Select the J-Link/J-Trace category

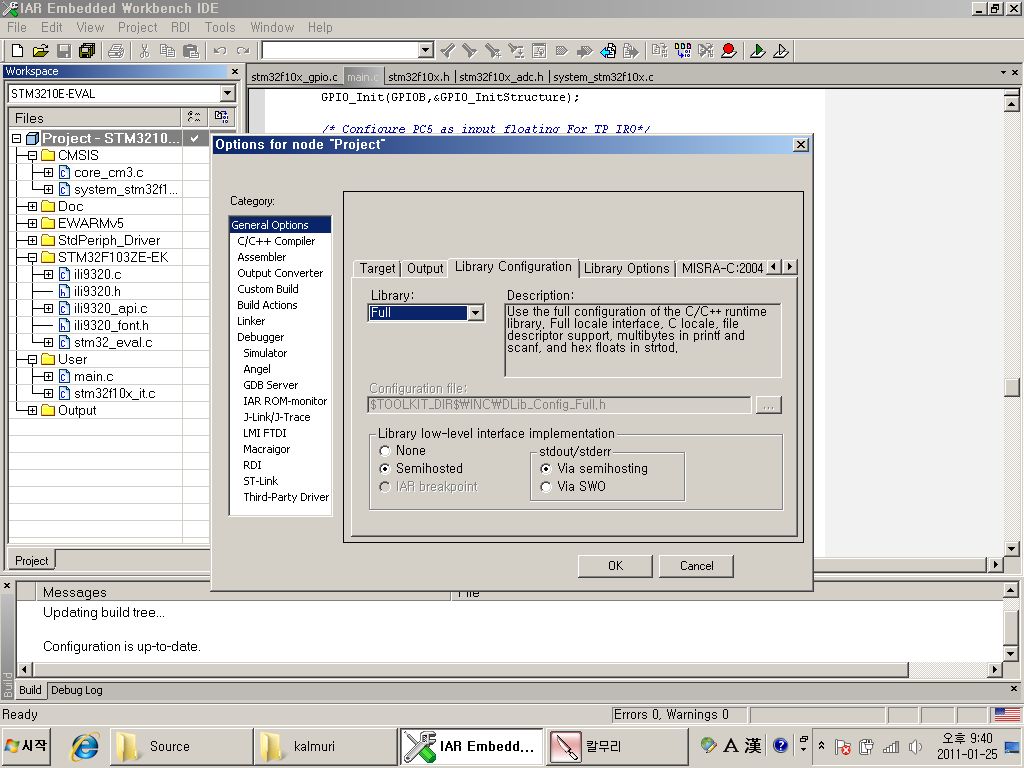click(277, 417)
